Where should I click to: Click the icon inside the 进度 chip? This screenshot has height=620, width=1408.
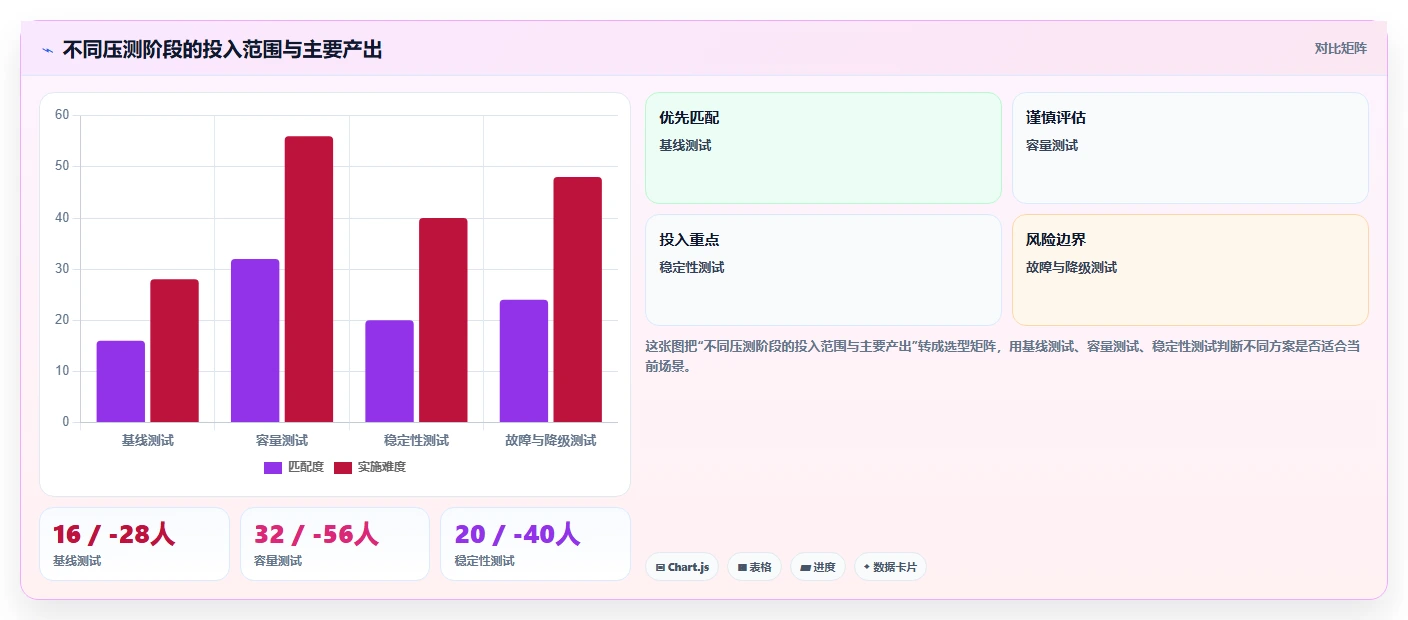(x=805, y=568)
